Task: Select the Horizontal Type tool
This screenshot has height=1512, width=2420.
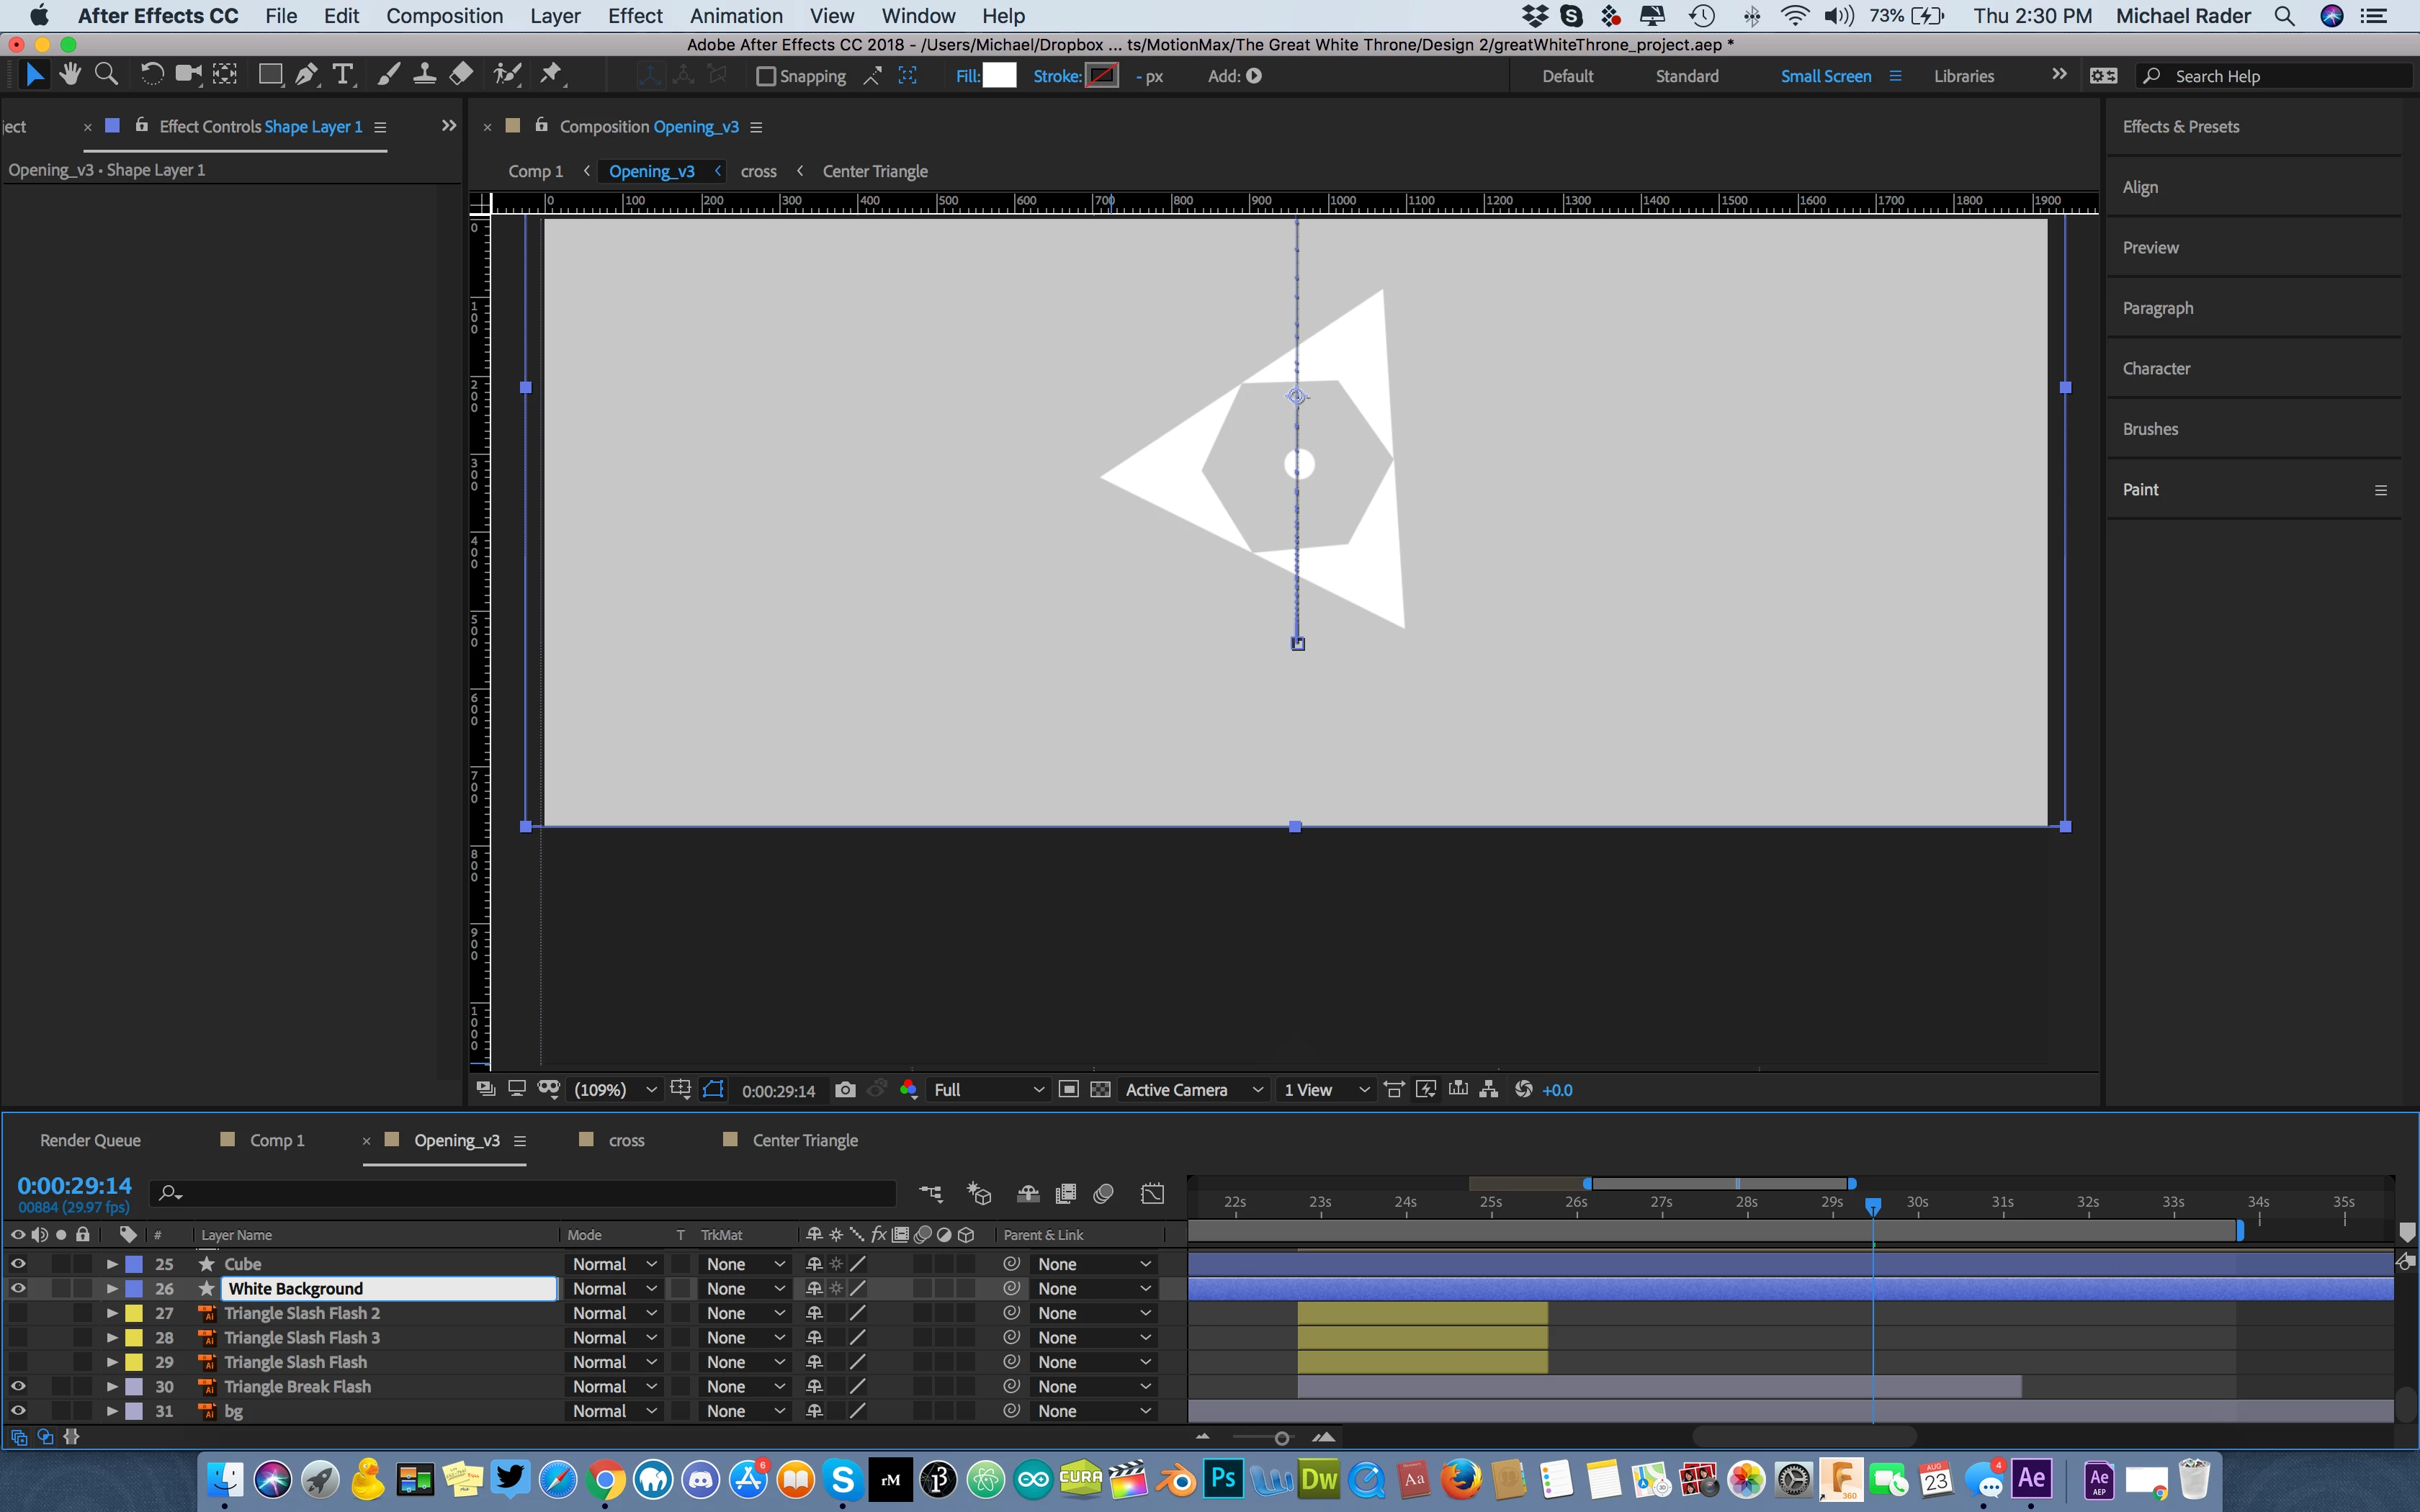Action: click(x=343, y=75)
